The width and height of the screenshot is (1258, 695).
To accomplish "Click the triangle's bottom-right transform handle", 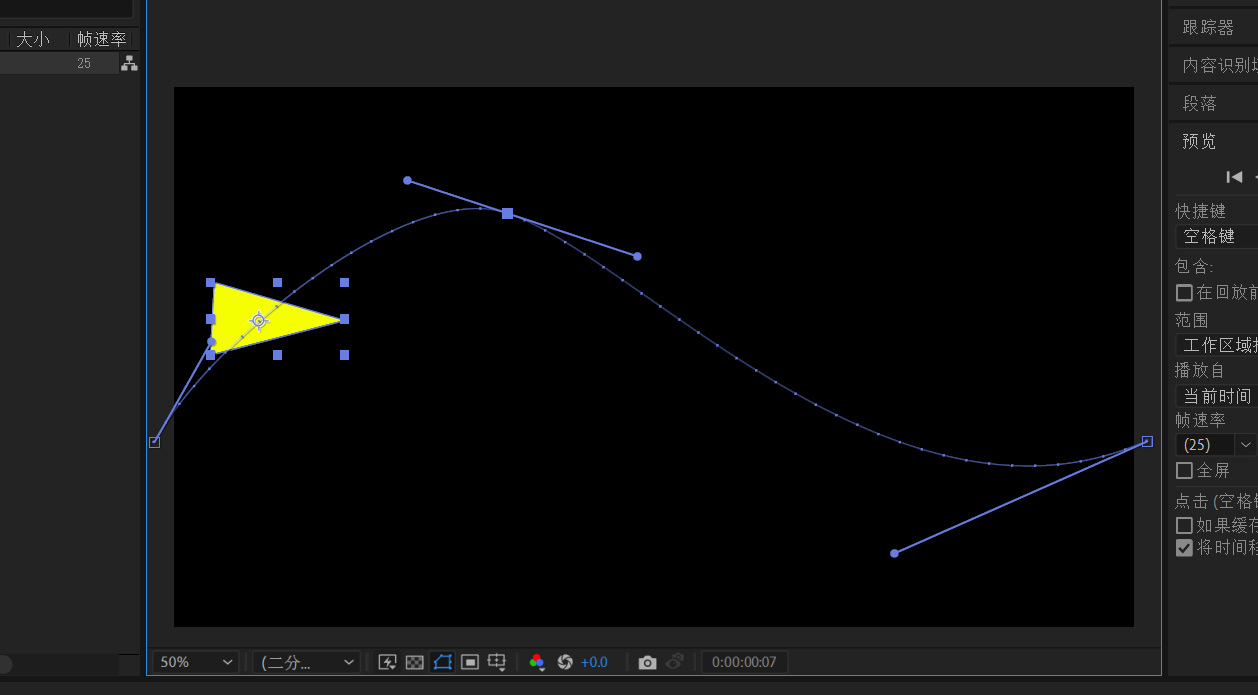I will point(344,355).
